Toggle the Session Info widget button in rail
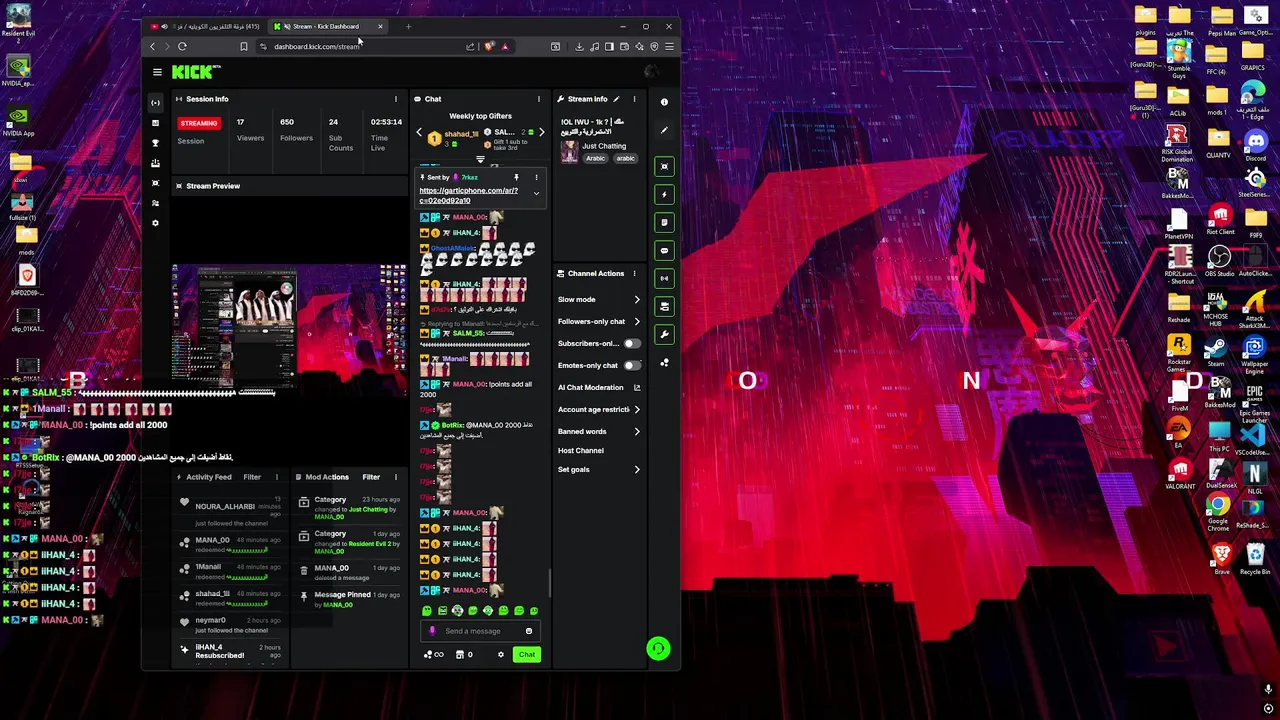This screenshot has width=1280, height=720. (664, 278)
